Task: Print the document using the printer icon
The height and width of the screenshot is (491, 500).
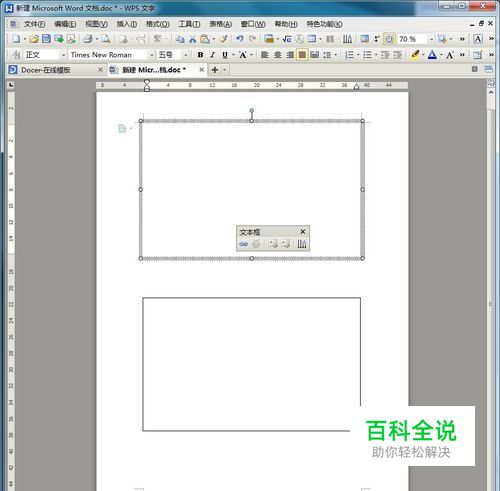Action: click(88, 39)
